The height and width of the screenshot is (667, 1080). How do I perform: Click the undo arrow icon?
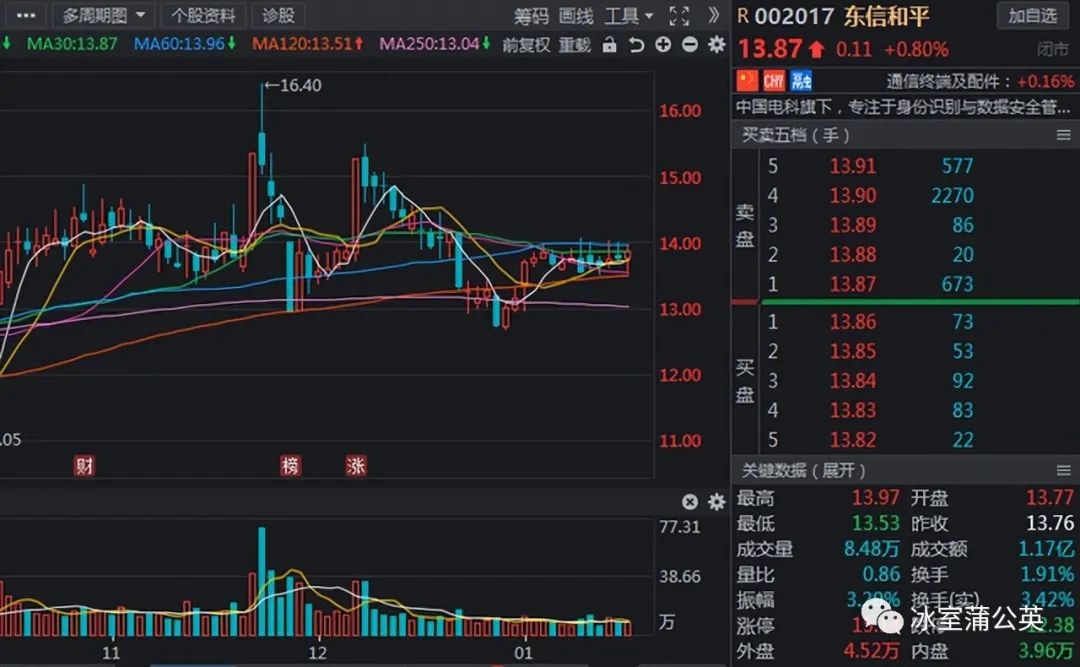(636, 45)
